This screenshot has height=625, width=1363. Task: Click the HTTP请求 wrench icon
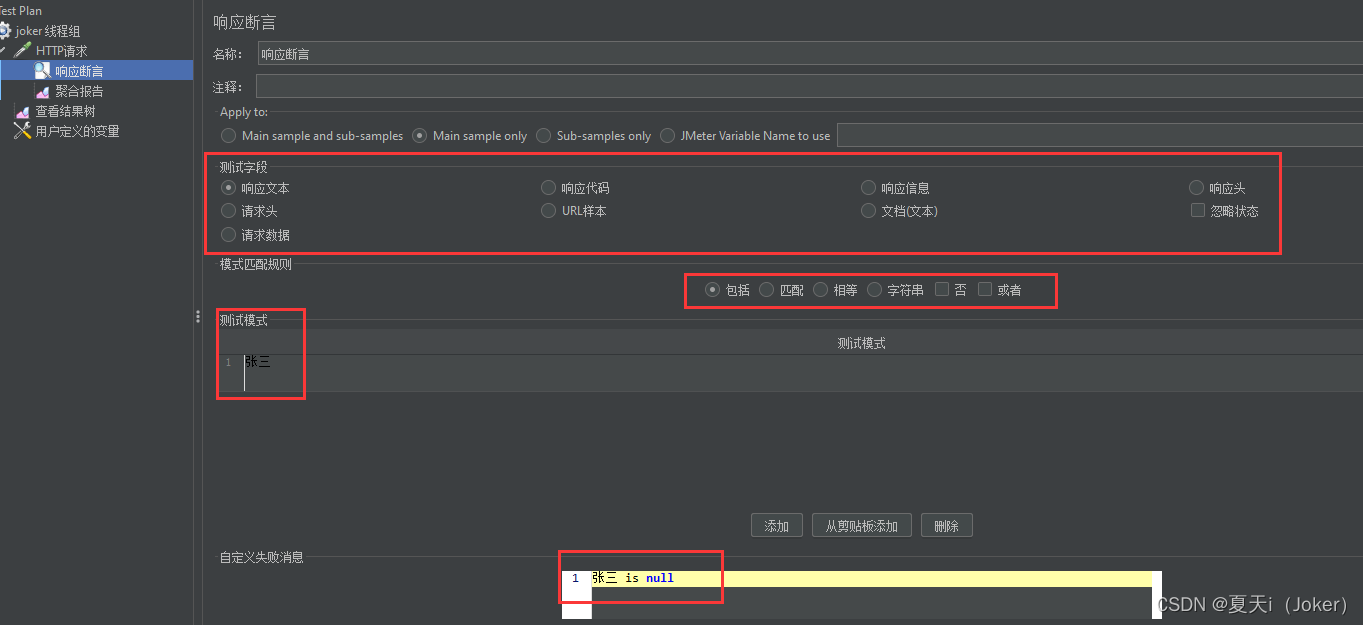pyautogui.click(x=24, y=50)
